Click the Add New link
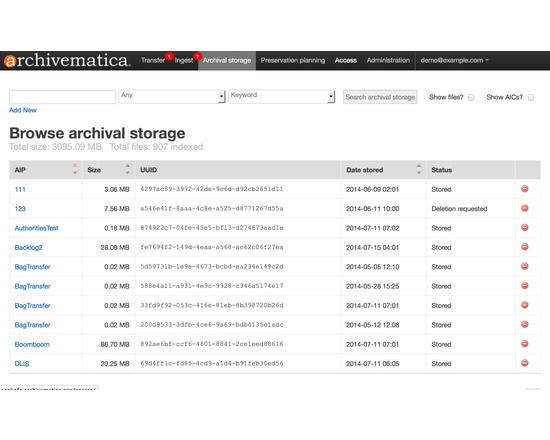The image size is (550, 440). 23,110
